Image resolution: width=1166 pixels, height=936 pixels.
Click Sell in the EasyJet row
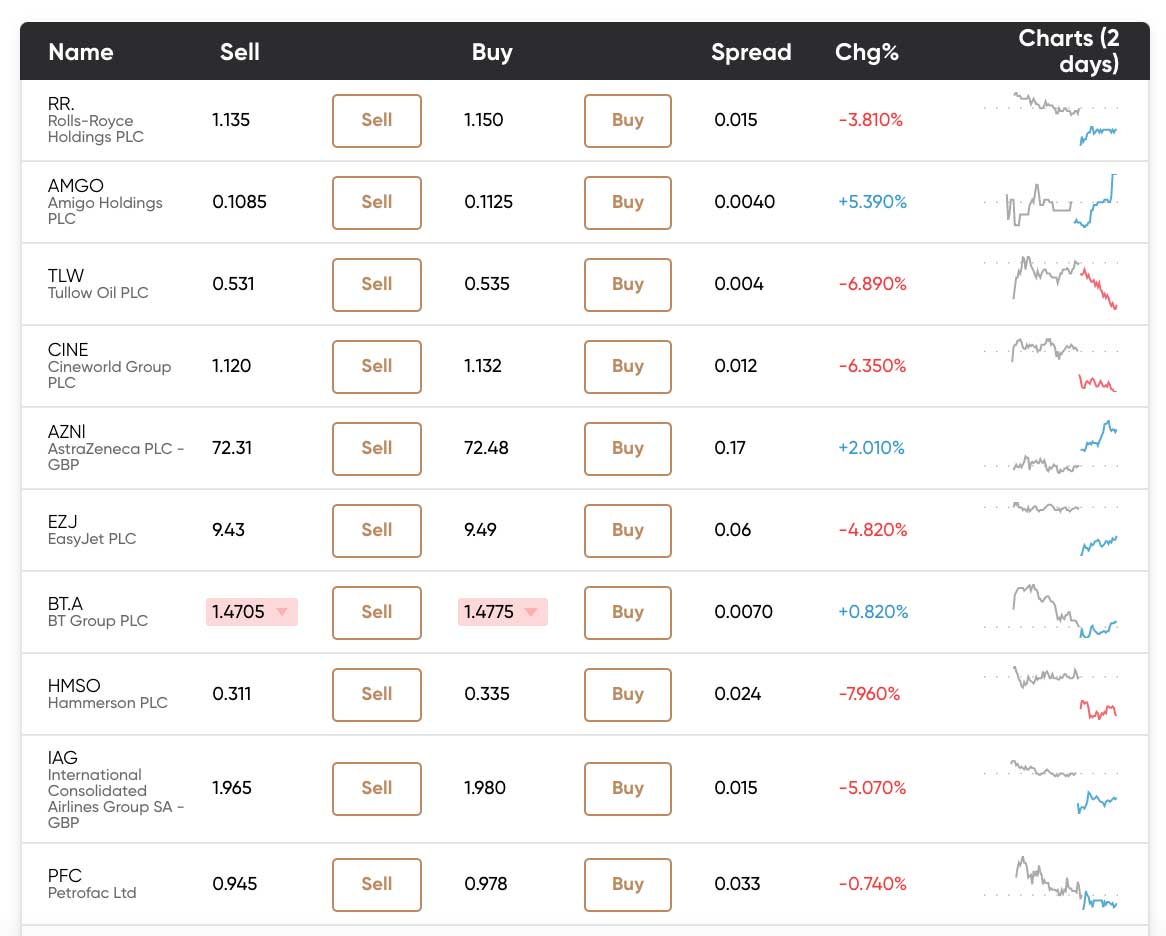coord(376,530)
